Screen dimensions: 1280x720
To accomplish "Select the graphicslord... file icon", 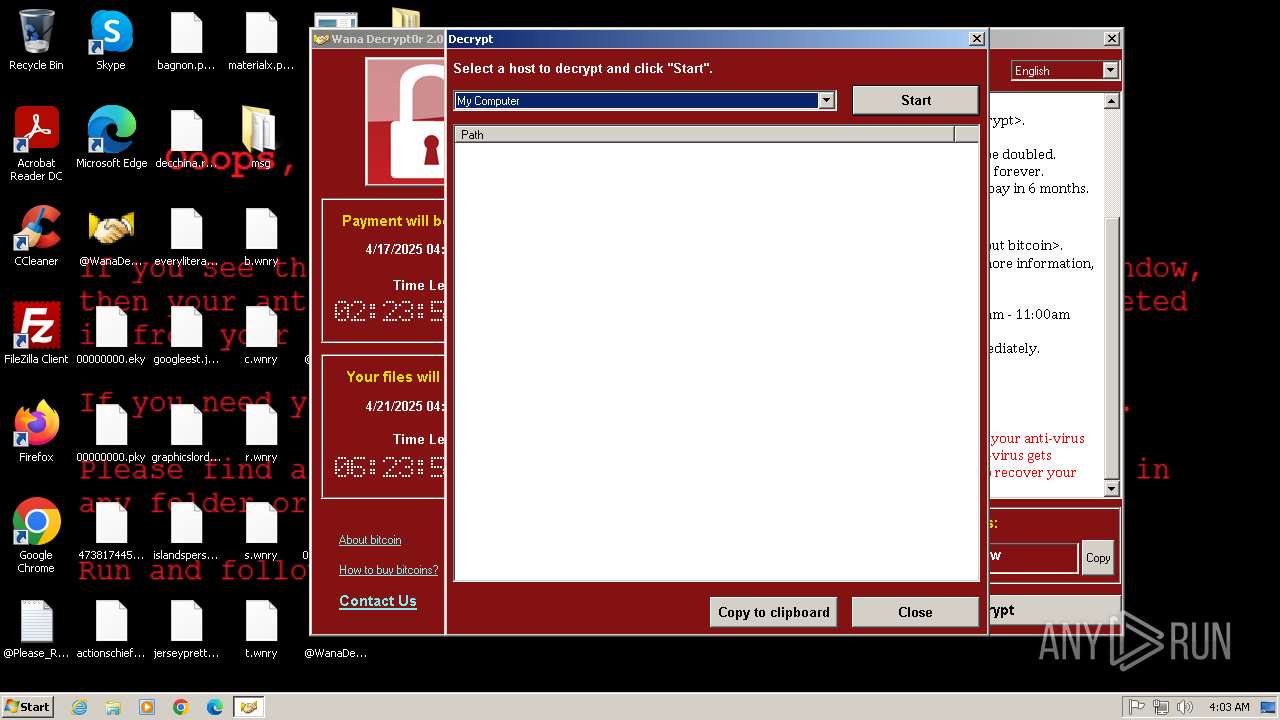I will pyautogui.click(x=186, y=432).
